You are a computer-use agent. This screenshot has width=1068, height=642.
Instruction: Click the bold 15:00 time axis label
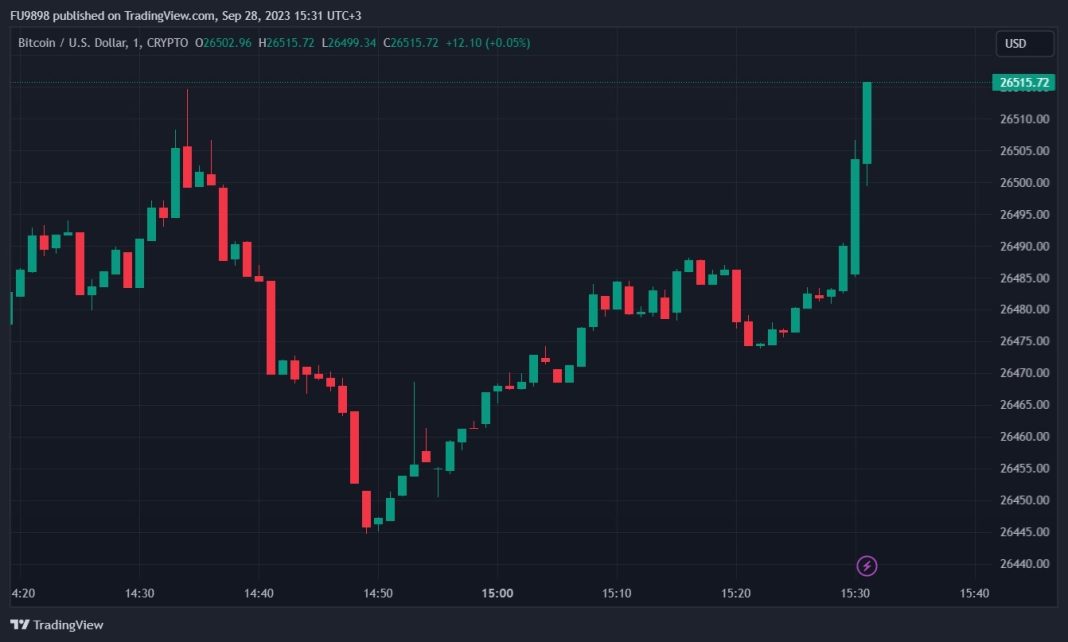[497, 594]
